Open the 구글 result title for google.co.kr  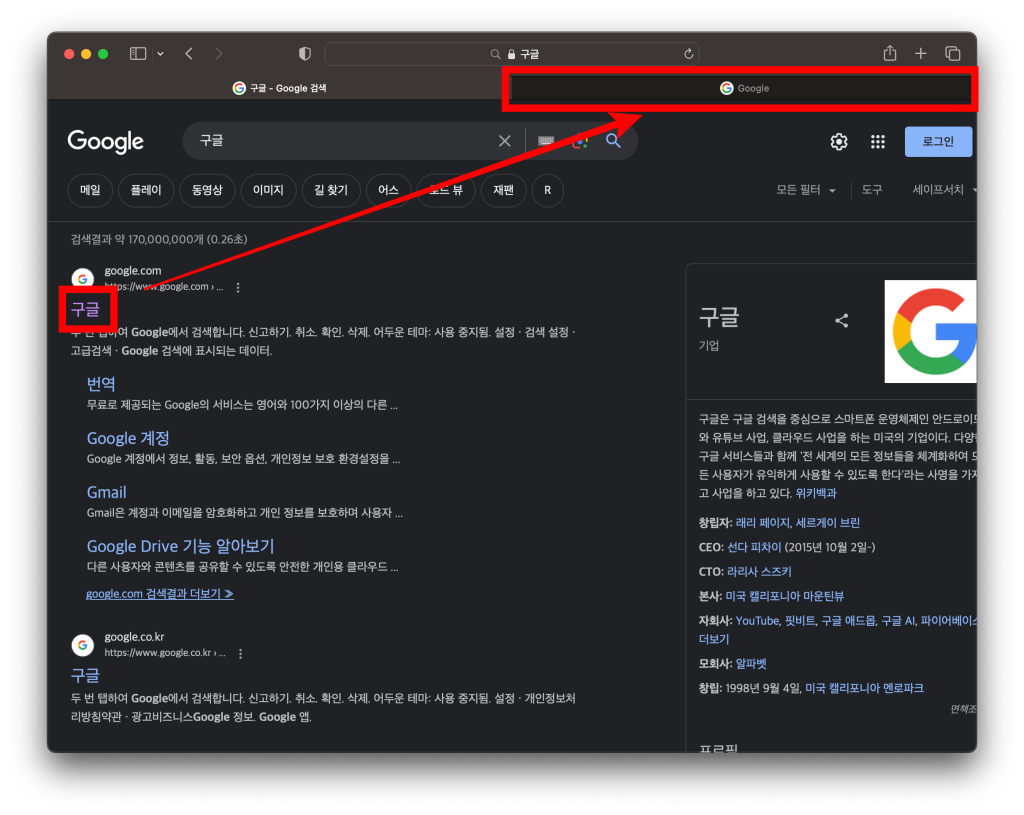click(86, 675)
